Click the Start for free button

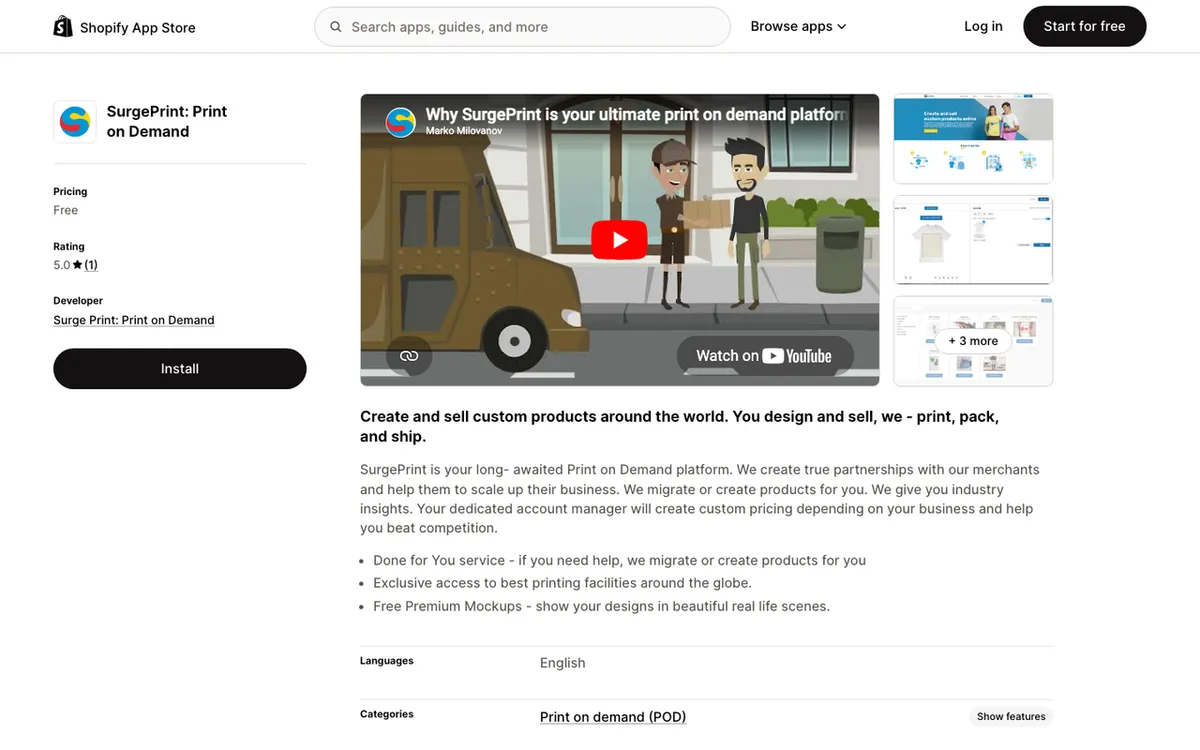point(1084,27)
